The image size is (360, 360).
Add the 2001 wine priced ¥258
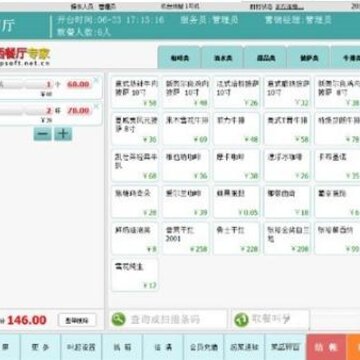[x=186, y=239]
